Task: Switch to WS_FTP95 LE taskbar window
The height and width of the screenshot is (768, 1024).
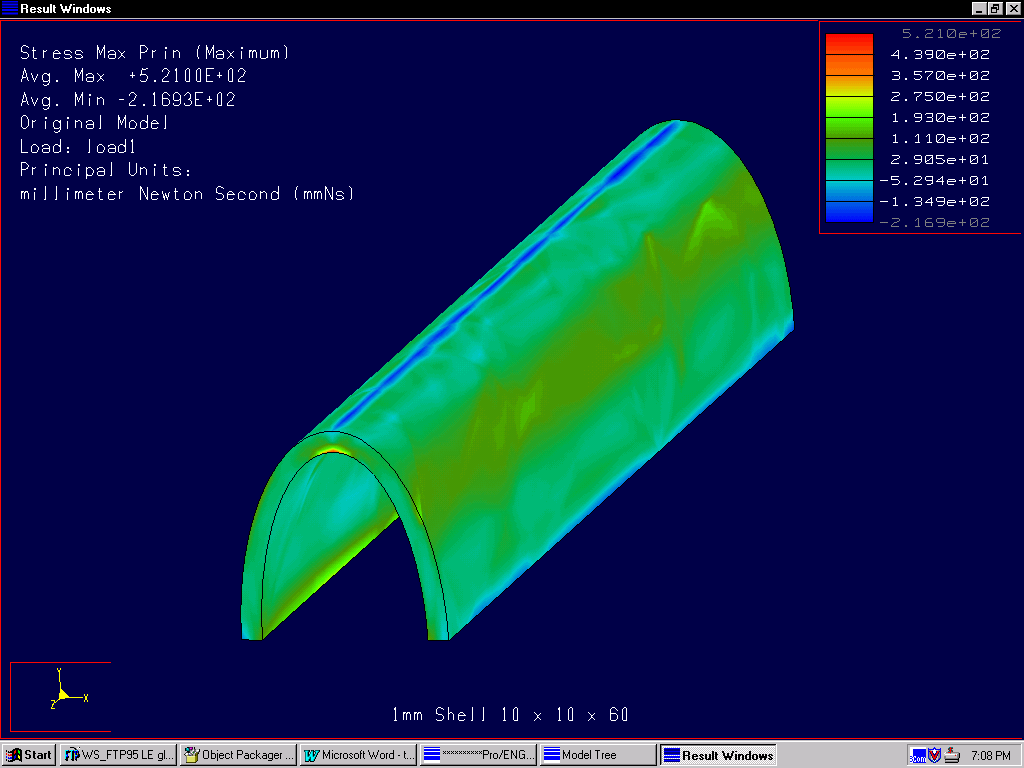Action: click(x=119, y=755)
